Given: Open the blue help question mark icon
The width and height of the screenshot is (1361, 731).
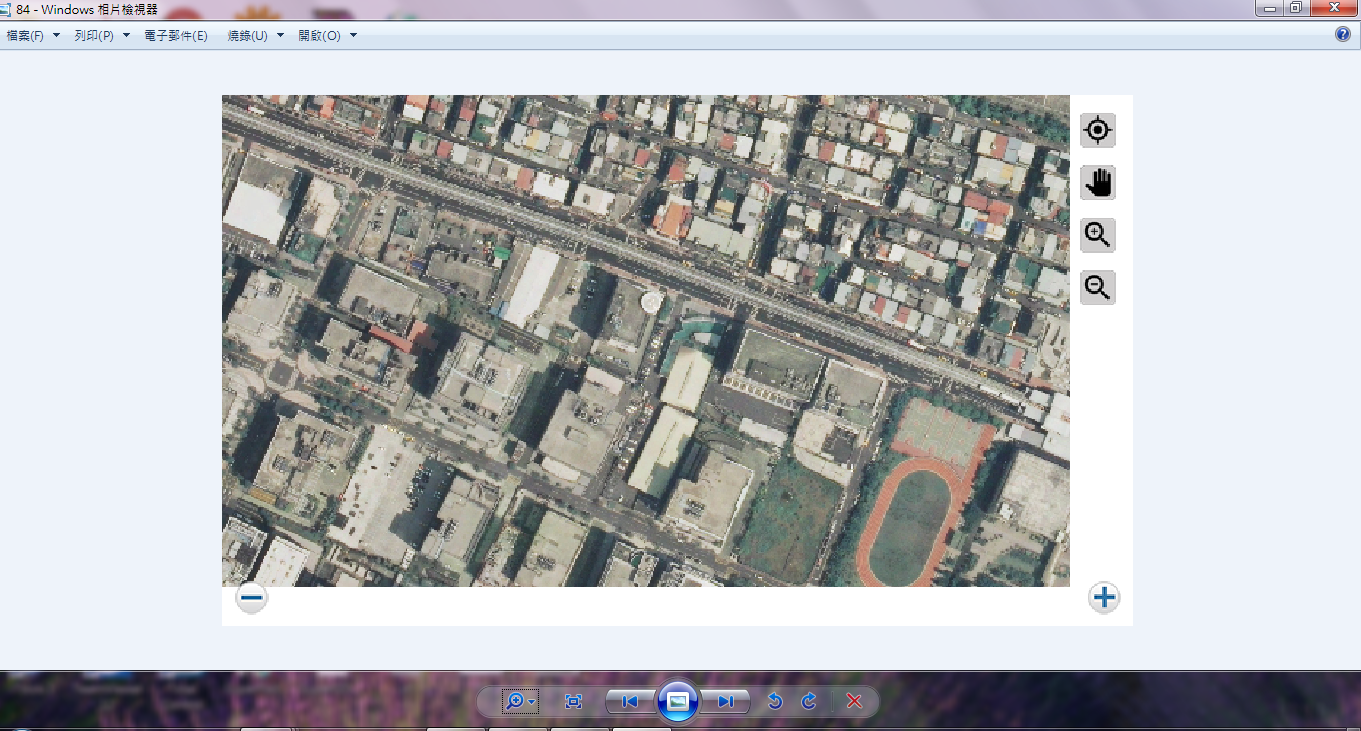Looking at the screenshot, I should tap(1343, 34).
